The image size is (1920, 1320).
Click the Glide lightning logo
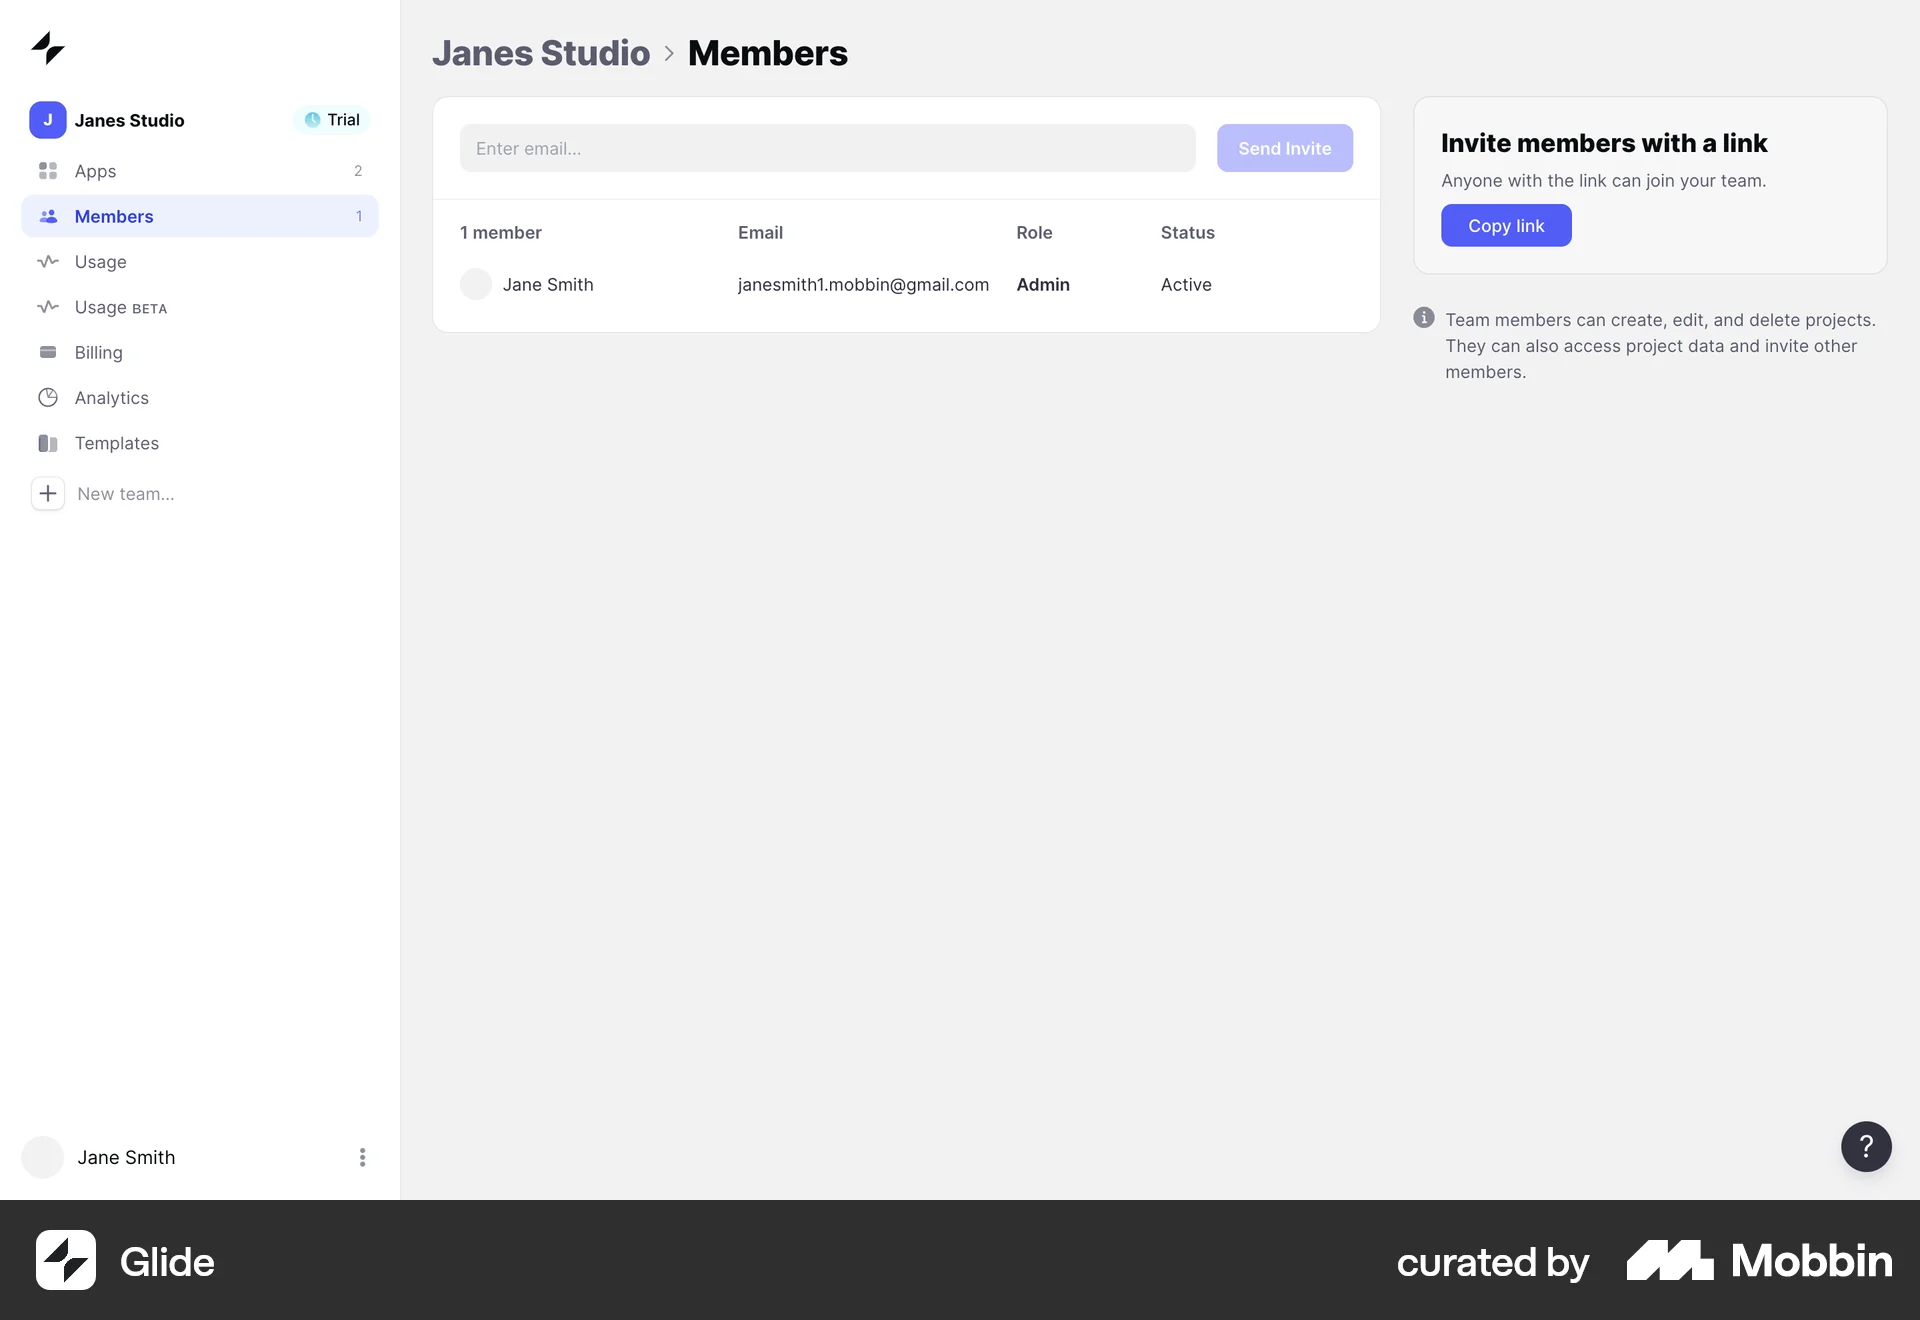[x=47, y=47]
